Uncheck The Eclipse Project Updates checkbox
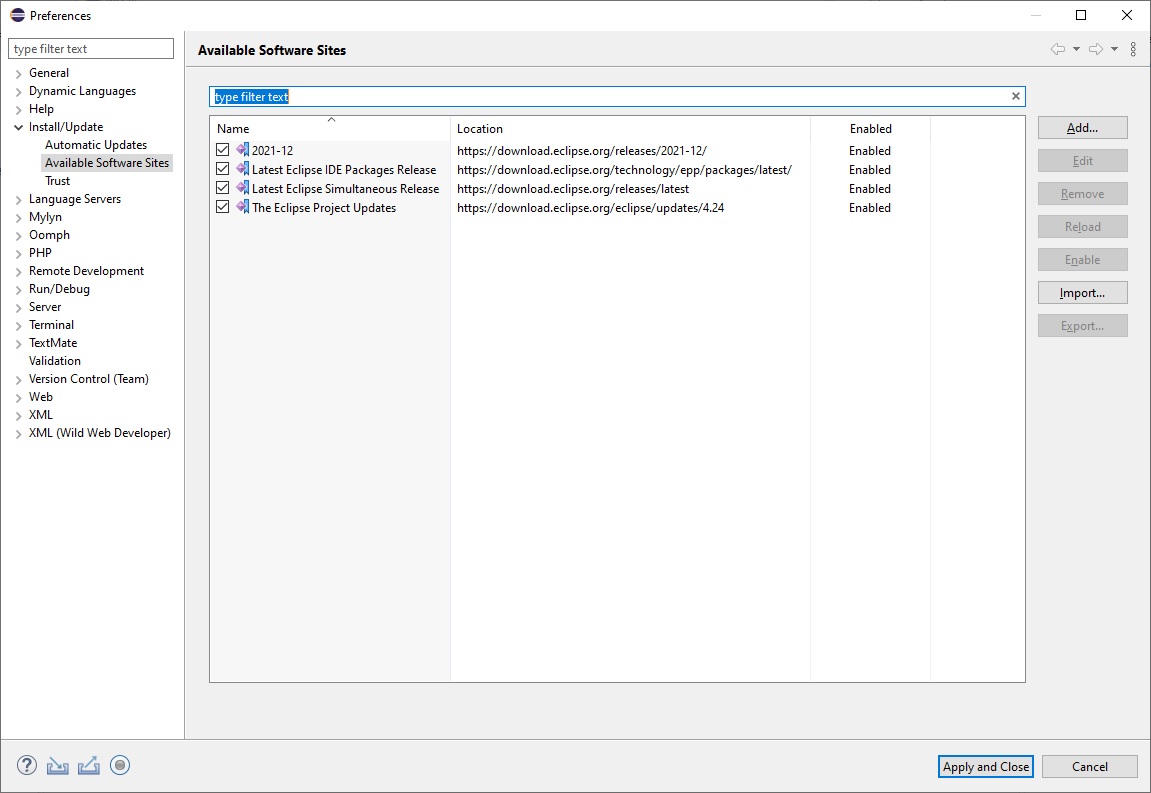This screenshot has width=1151, height=793. click(x=222, y=207)
